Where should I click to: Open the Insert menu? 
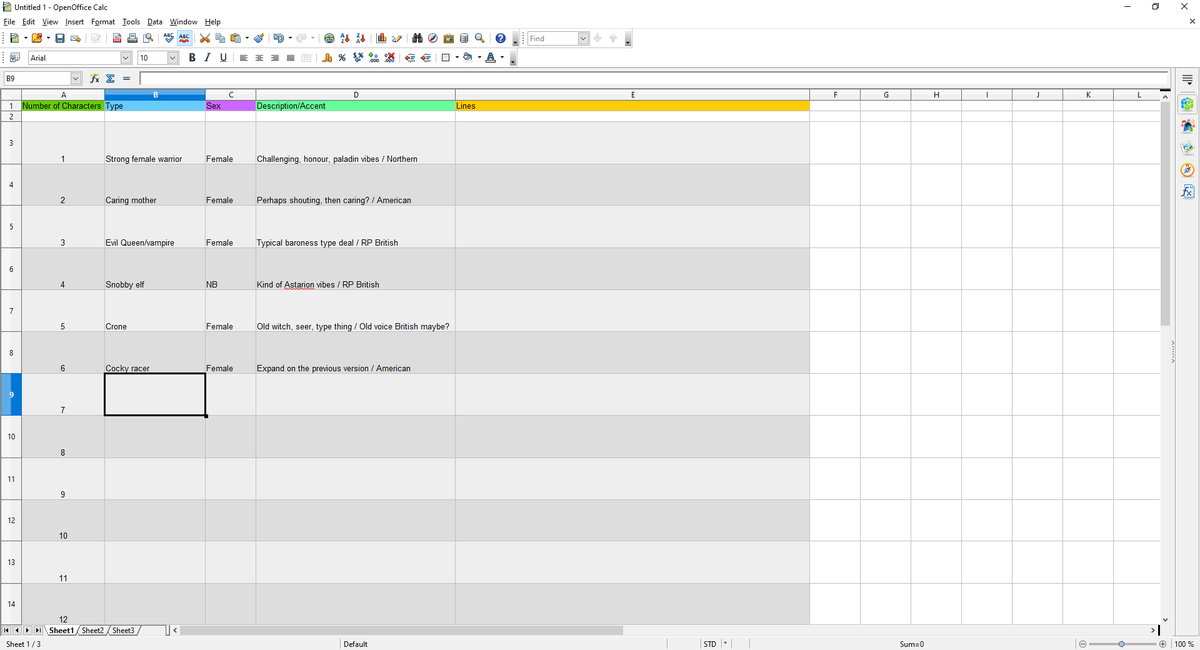click(75, 22)
